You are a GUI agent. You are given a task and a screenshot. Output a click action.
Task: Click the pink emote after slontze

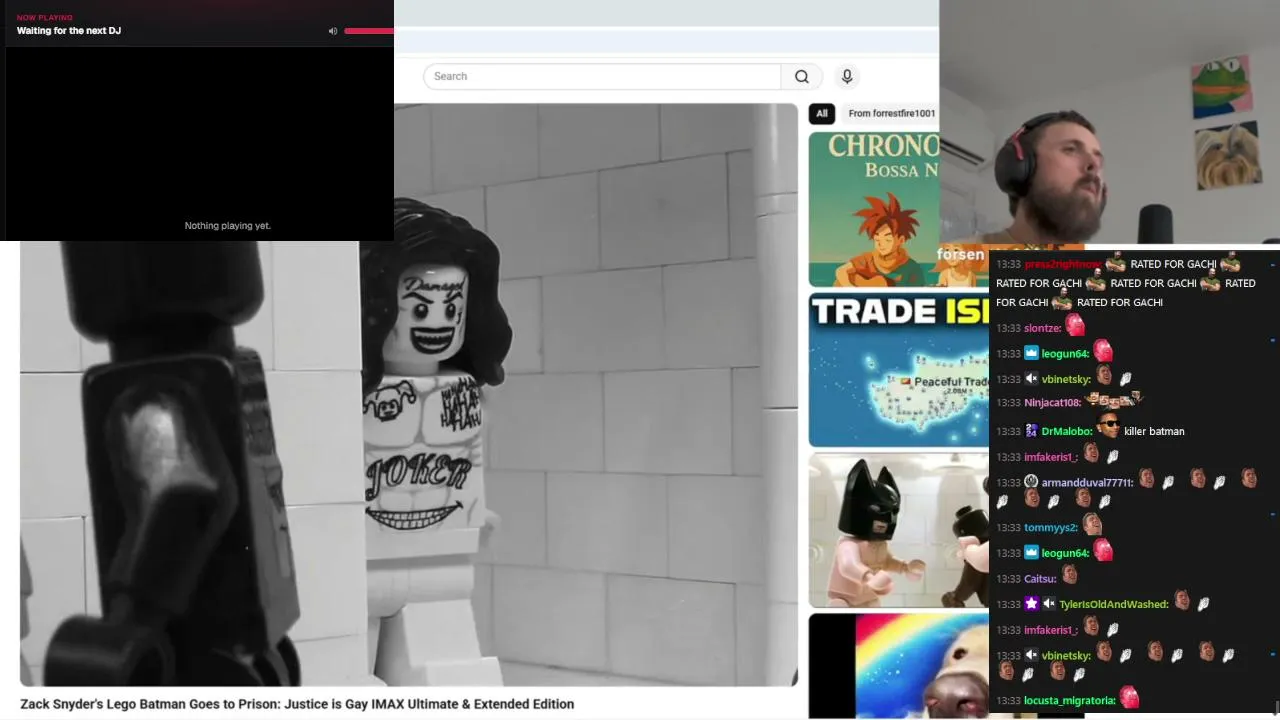(x=1075, y=325)
